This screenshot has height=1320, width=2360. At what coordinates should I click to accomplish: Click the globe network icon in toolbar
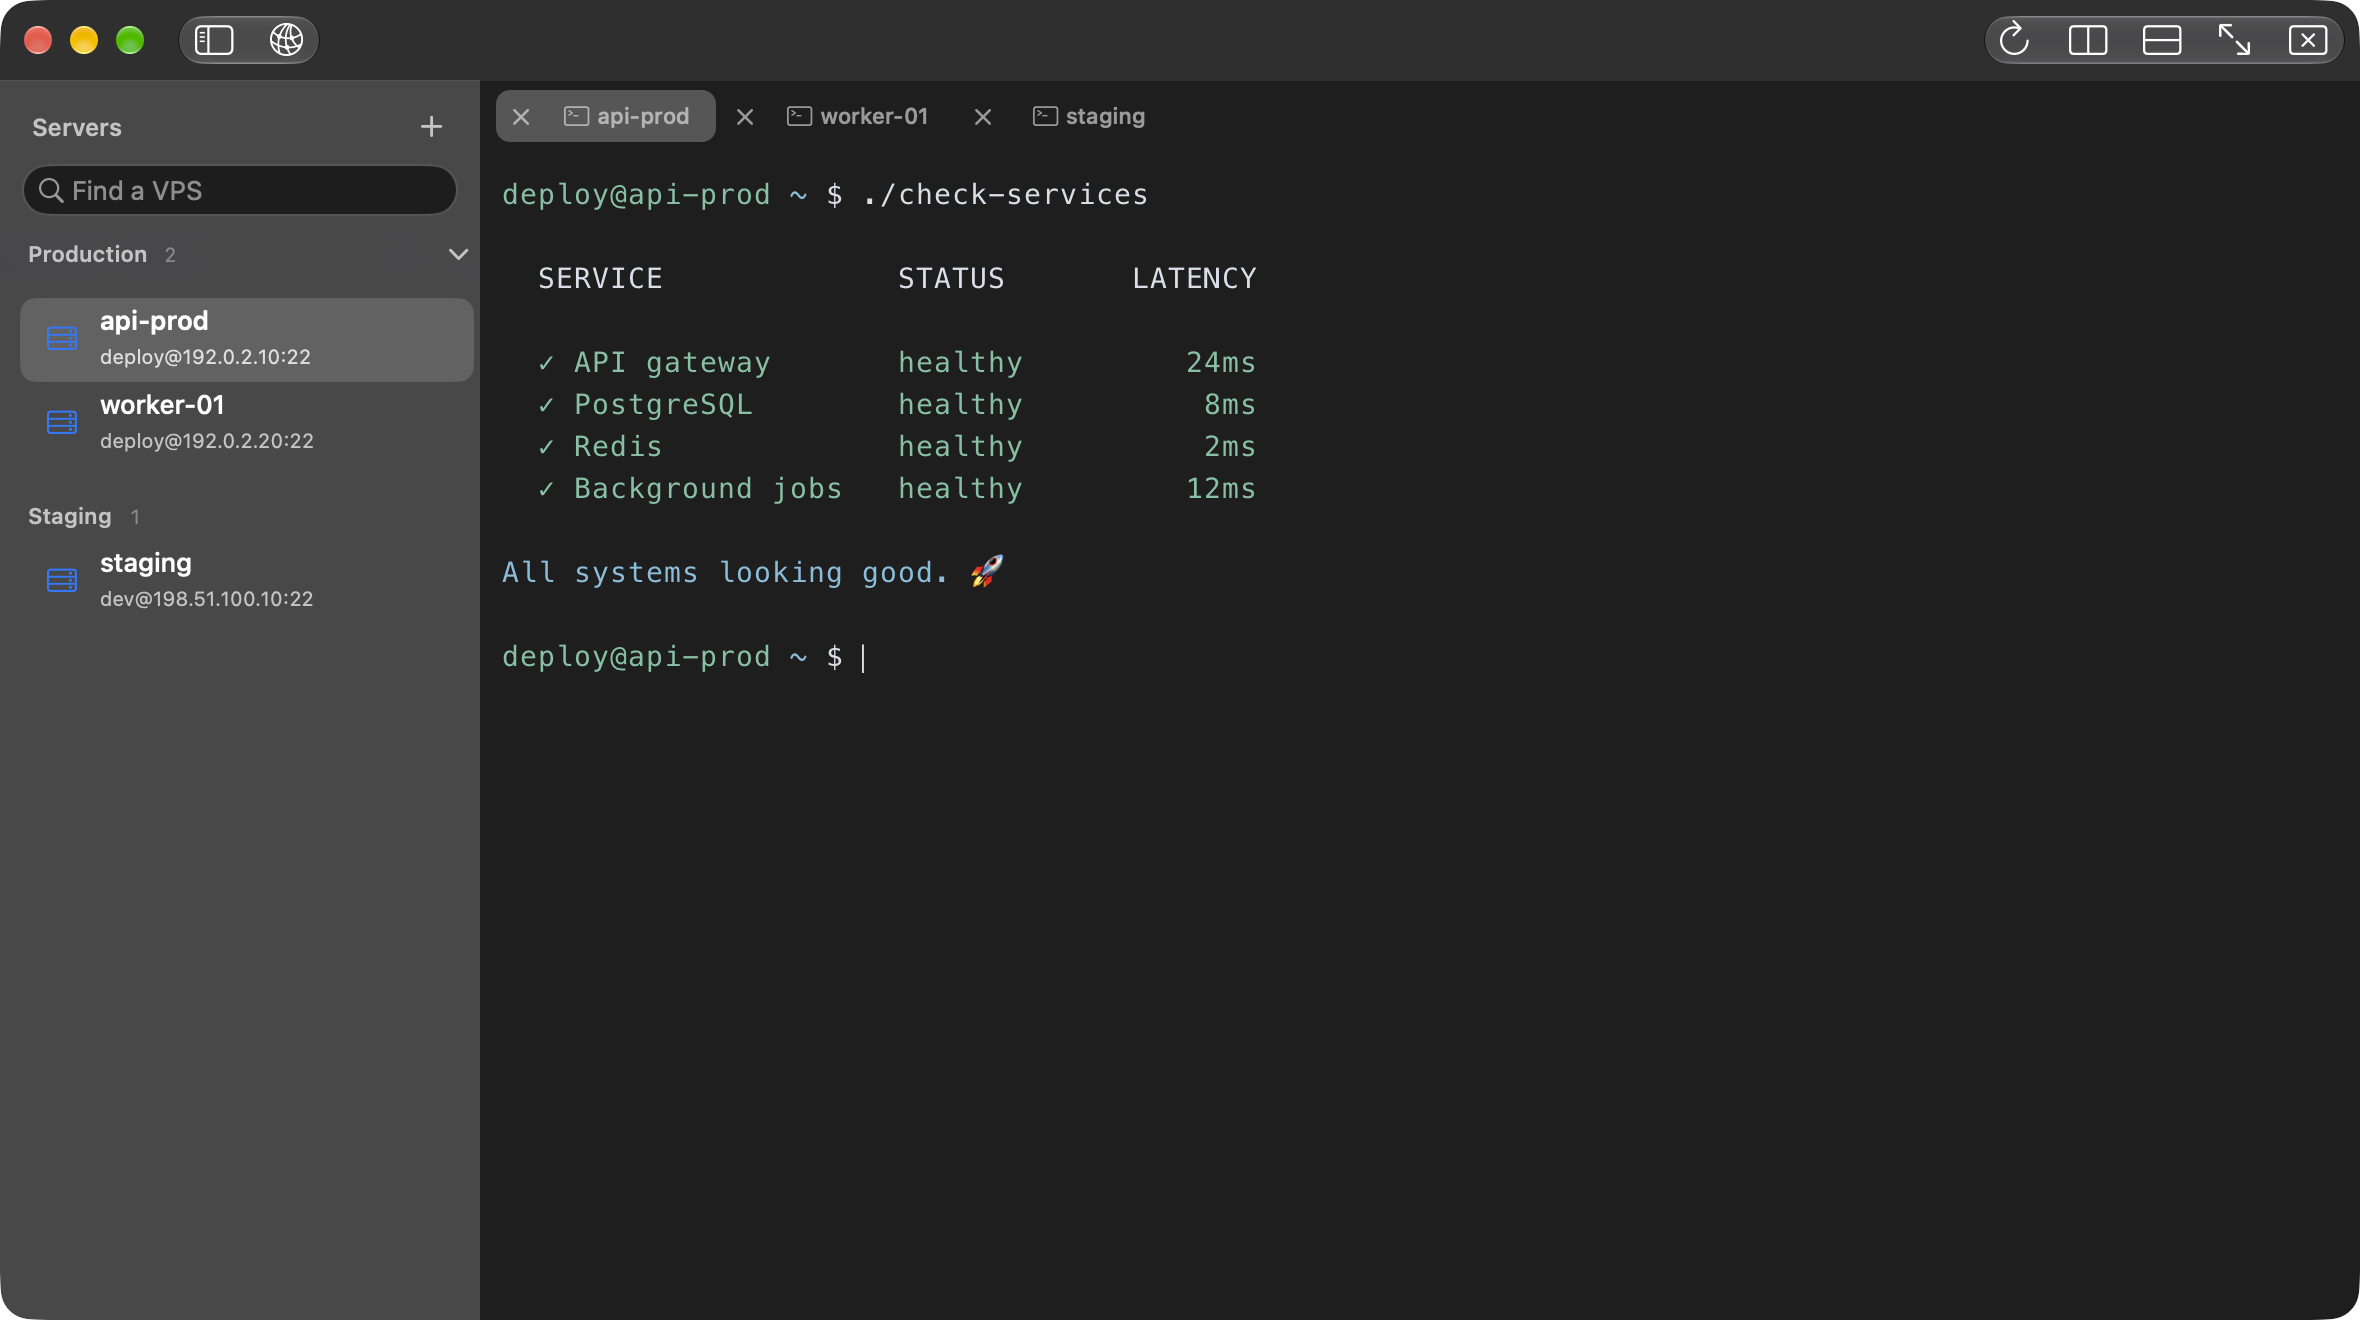coord(286,40)
